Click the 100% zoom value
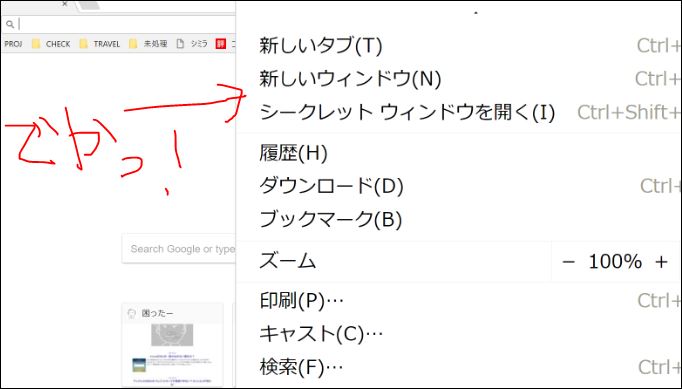Screen dimensions: 682x389 tap(615, 262)
